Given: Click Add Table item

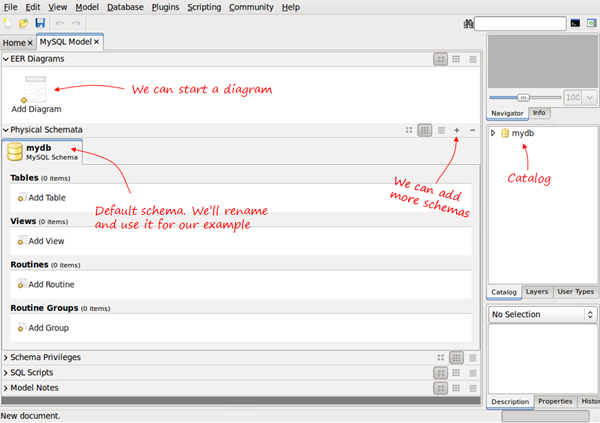Looking at the screenshot, I should pos(42,198).
